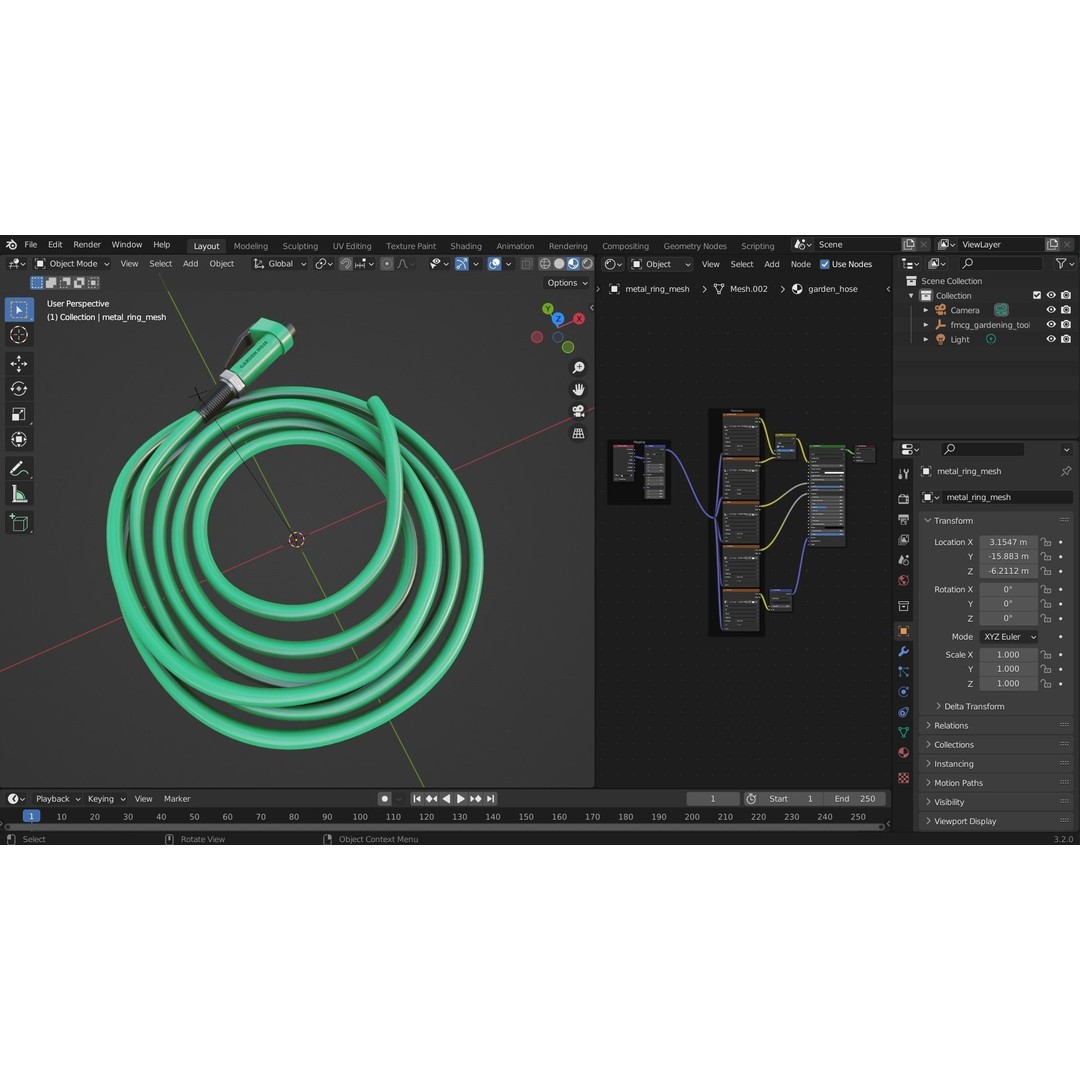Open the XYZ Euler rotation mode dropdown
Image resolution: width=1080 pixels, height=1080 pixels.
(1009, 637)
